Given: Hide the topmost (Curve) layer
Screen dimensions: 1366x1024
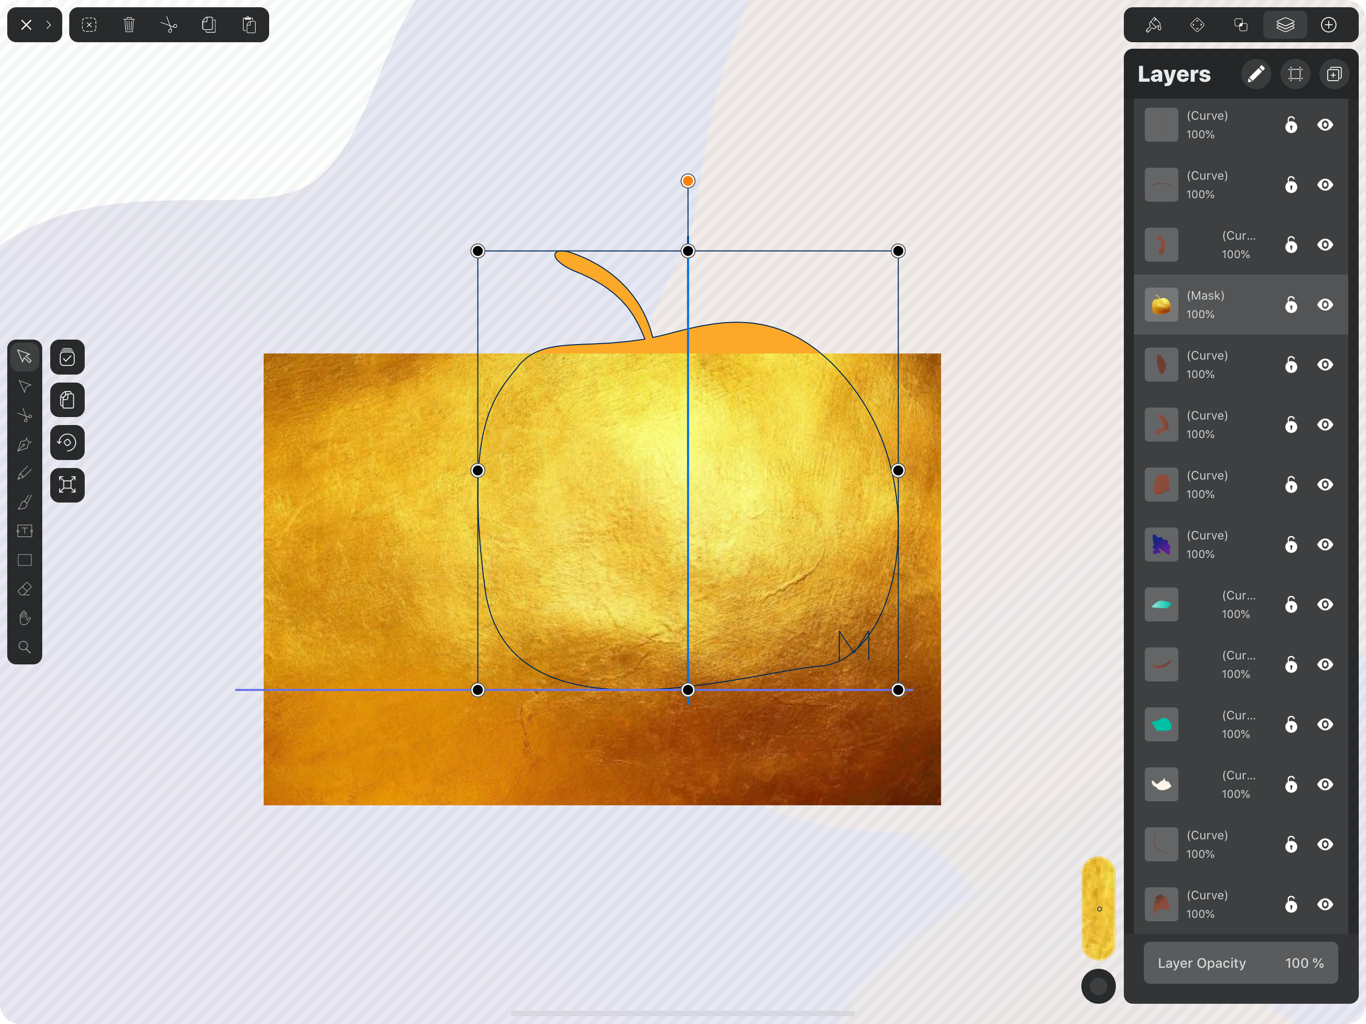Looking at the screenshot, I should pyautogui.click(x=1325, y=125).
